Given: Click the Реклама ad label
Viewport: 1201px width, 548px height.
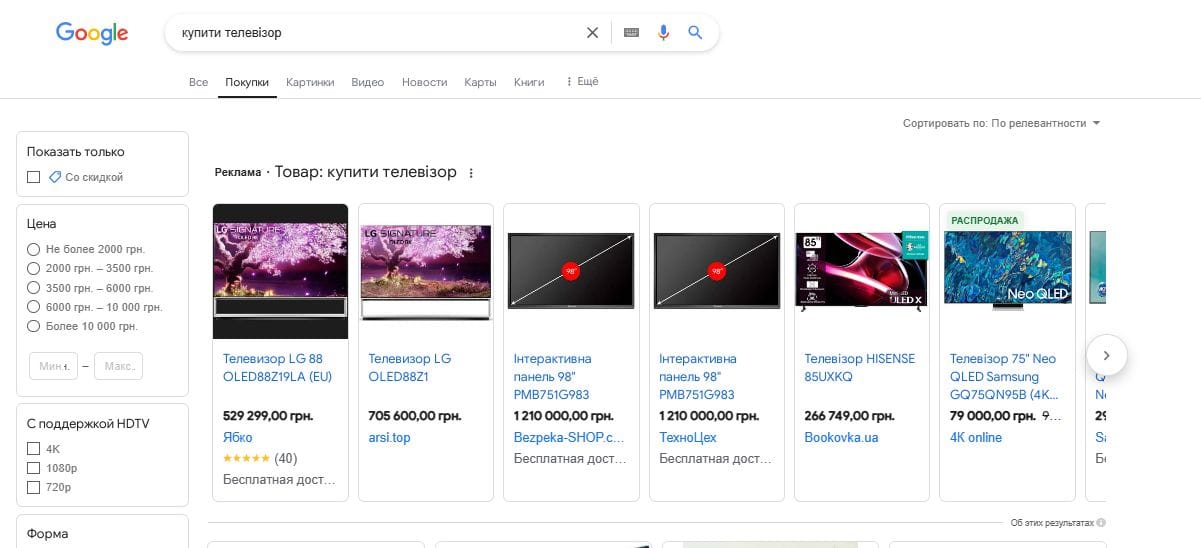Looking at the screenshot, I should 238,172.
